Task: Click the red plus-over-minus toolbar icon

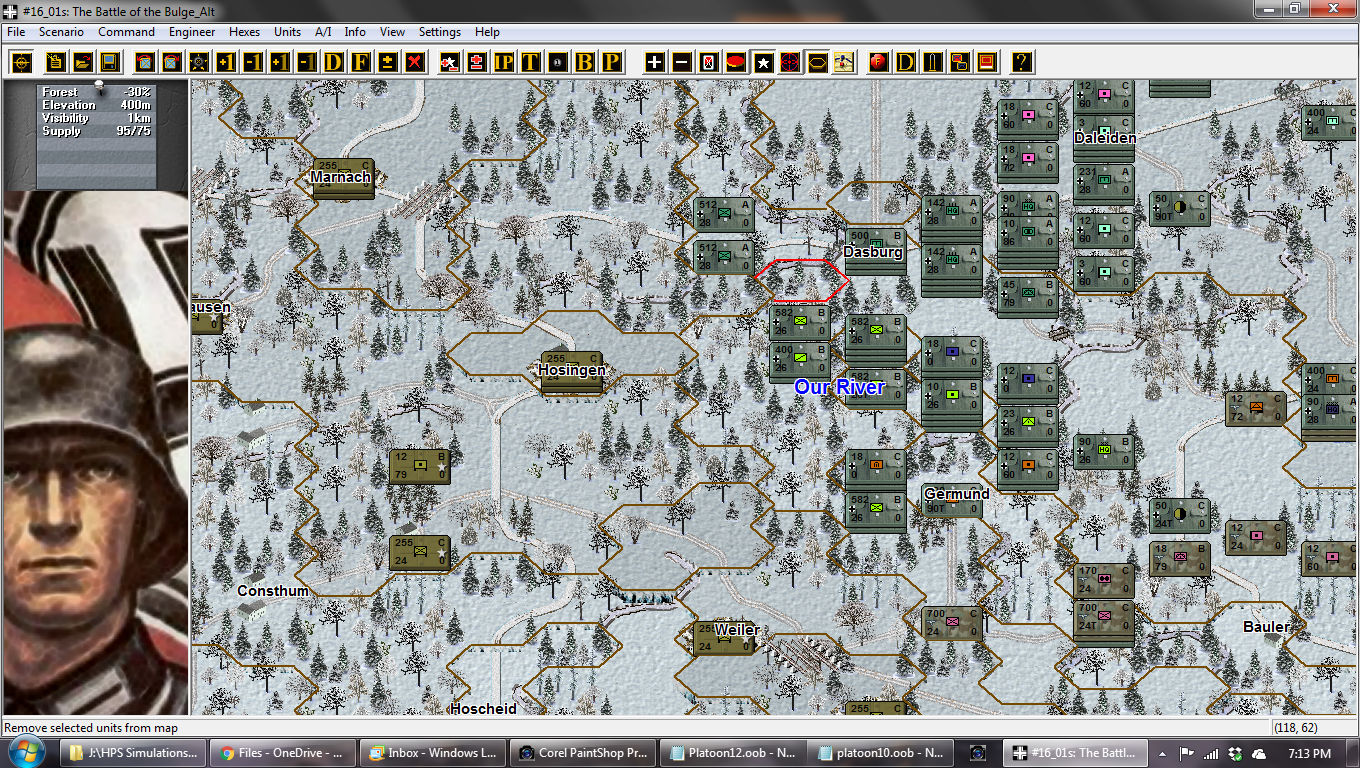Action: coord(477,62)
